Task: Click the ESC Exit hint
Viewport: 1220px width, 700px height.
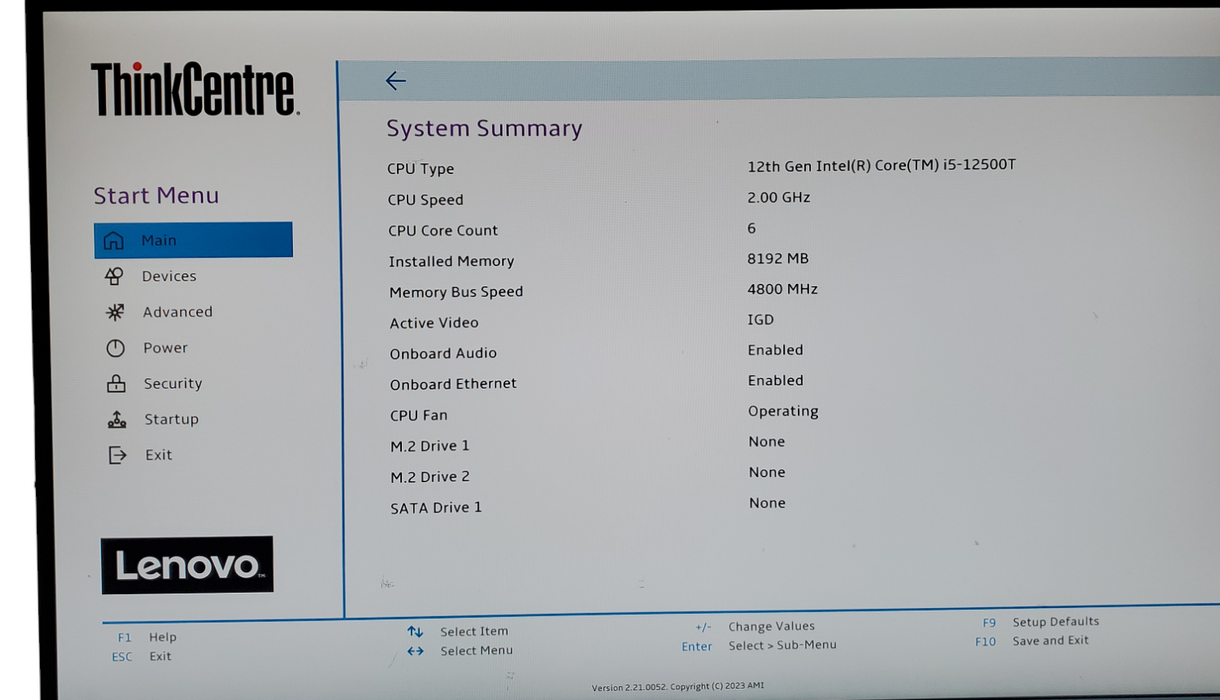Action: pos(142,657)
